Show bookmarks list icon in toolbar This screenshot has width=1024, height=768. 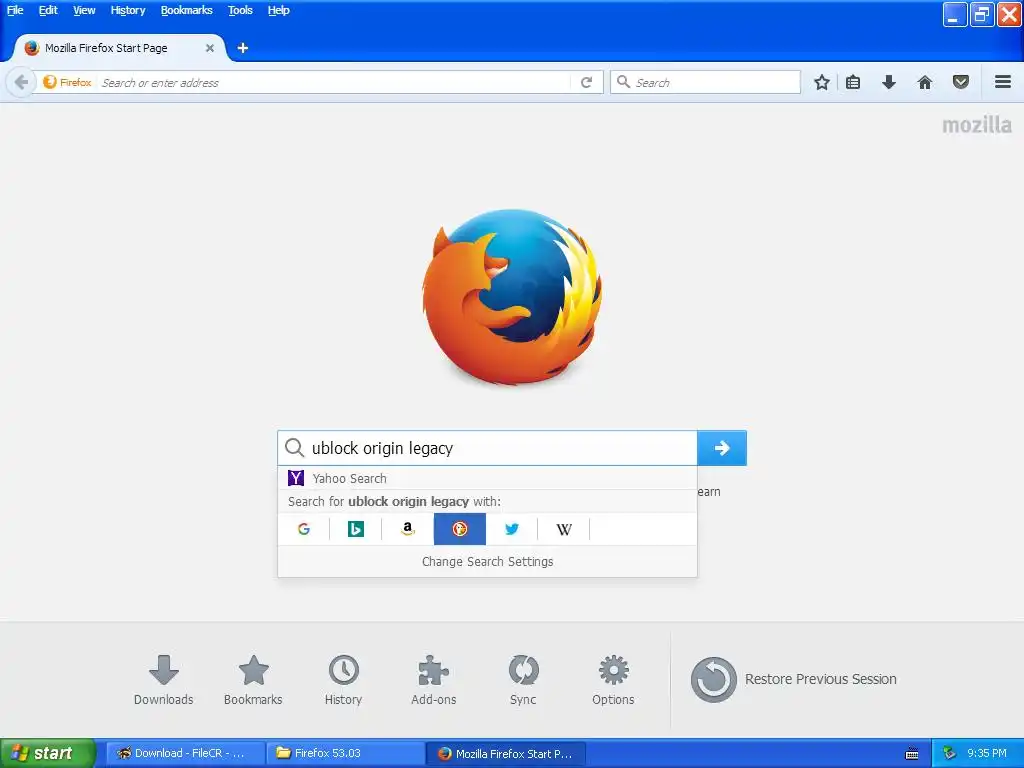pyautogui.click(x=853, y=82)
